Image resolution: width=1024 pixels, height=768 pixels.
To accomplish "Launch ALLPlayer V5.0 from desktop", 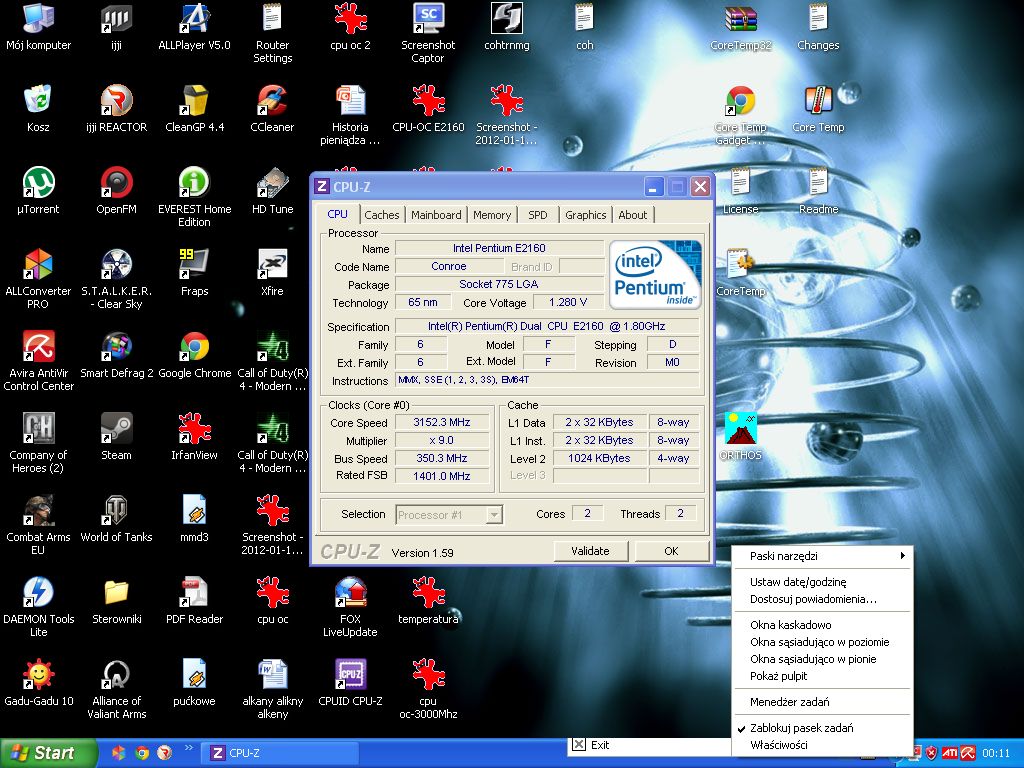I will [194, 27].
